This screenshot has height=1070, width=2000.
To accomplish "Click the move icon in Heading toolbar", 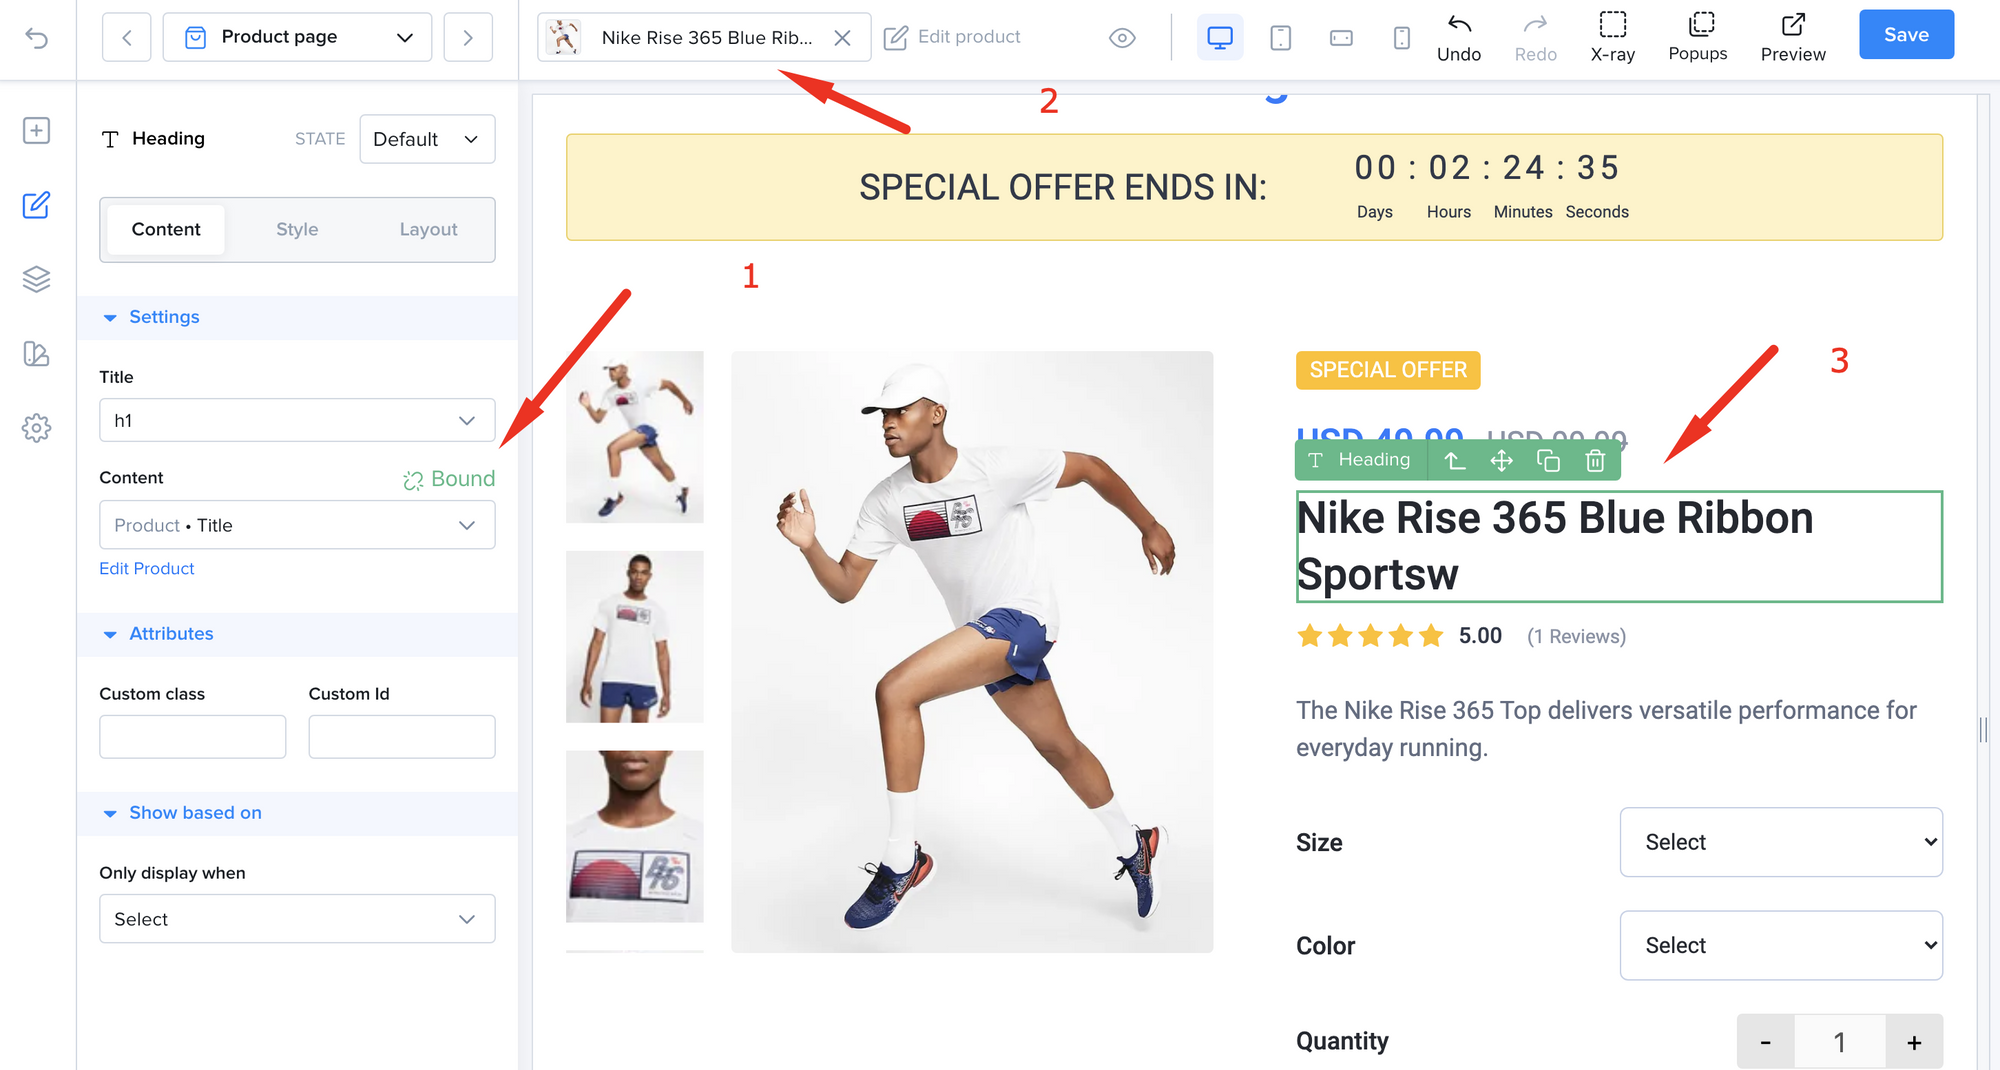I will point(1501,460).
